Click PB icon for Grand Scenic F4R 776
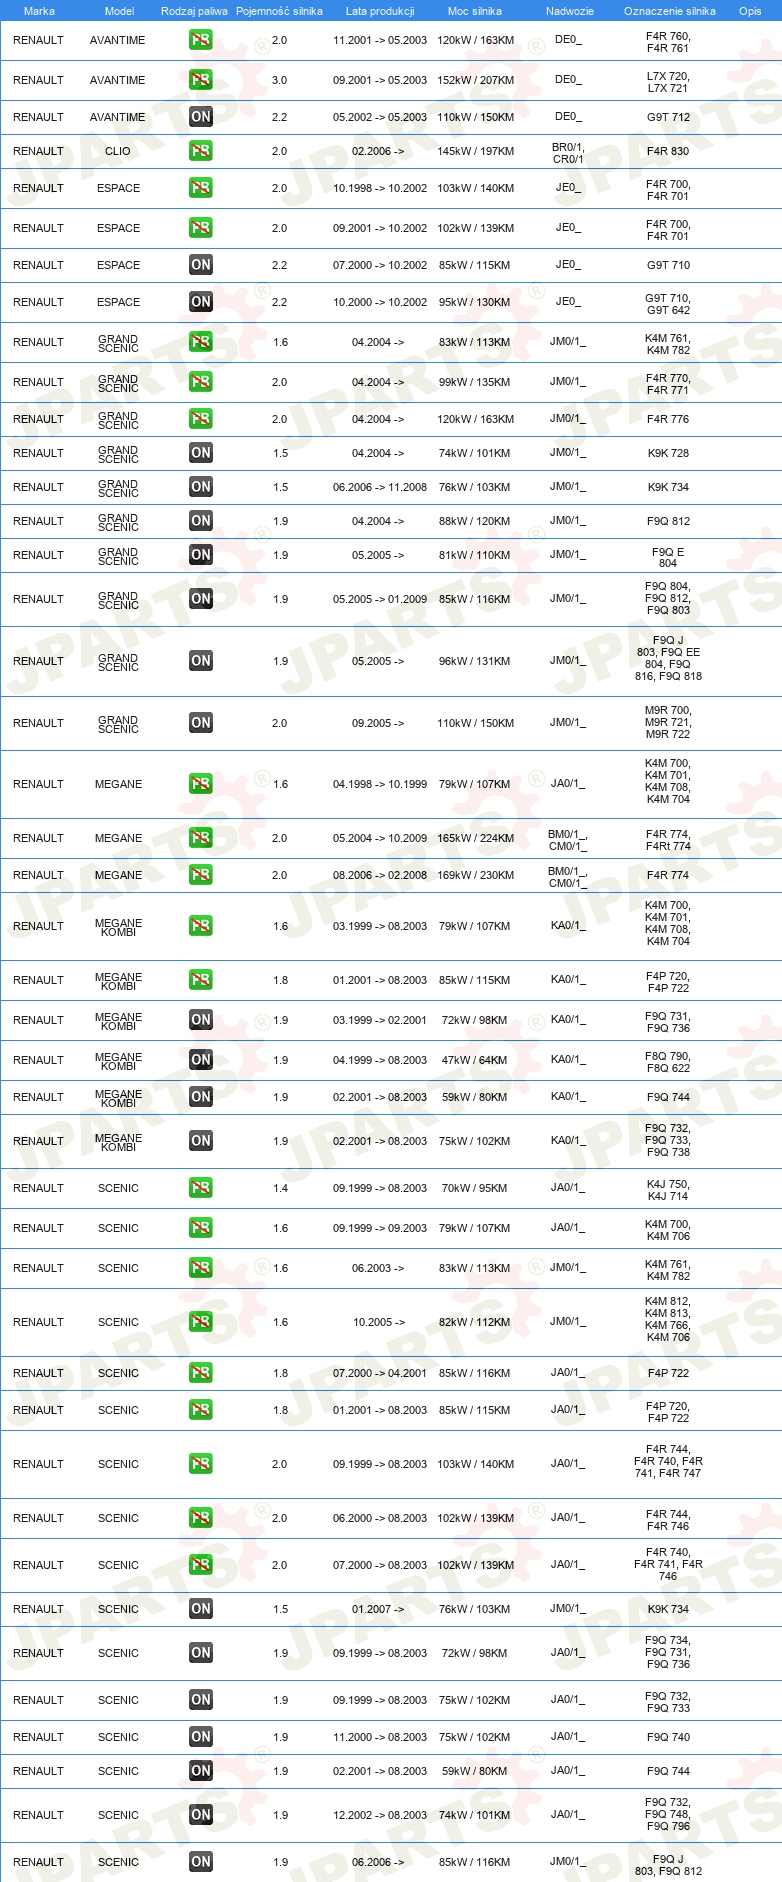This screenshot has height=1882, width=782. click(x=201, y=419)
